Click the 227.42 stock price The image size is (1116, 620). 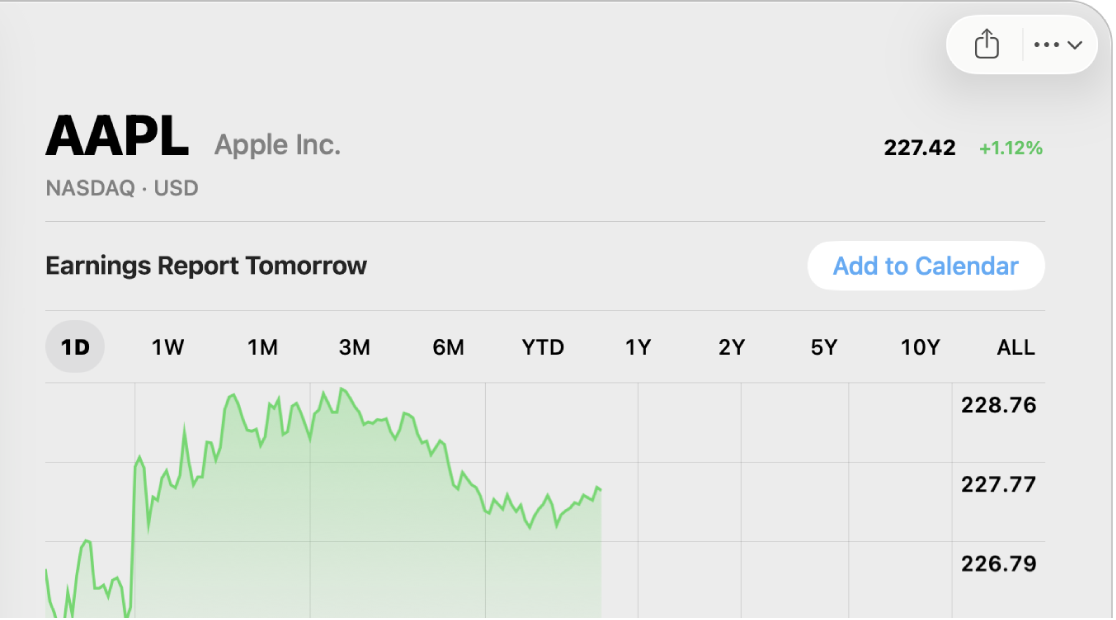coord(919,148)
